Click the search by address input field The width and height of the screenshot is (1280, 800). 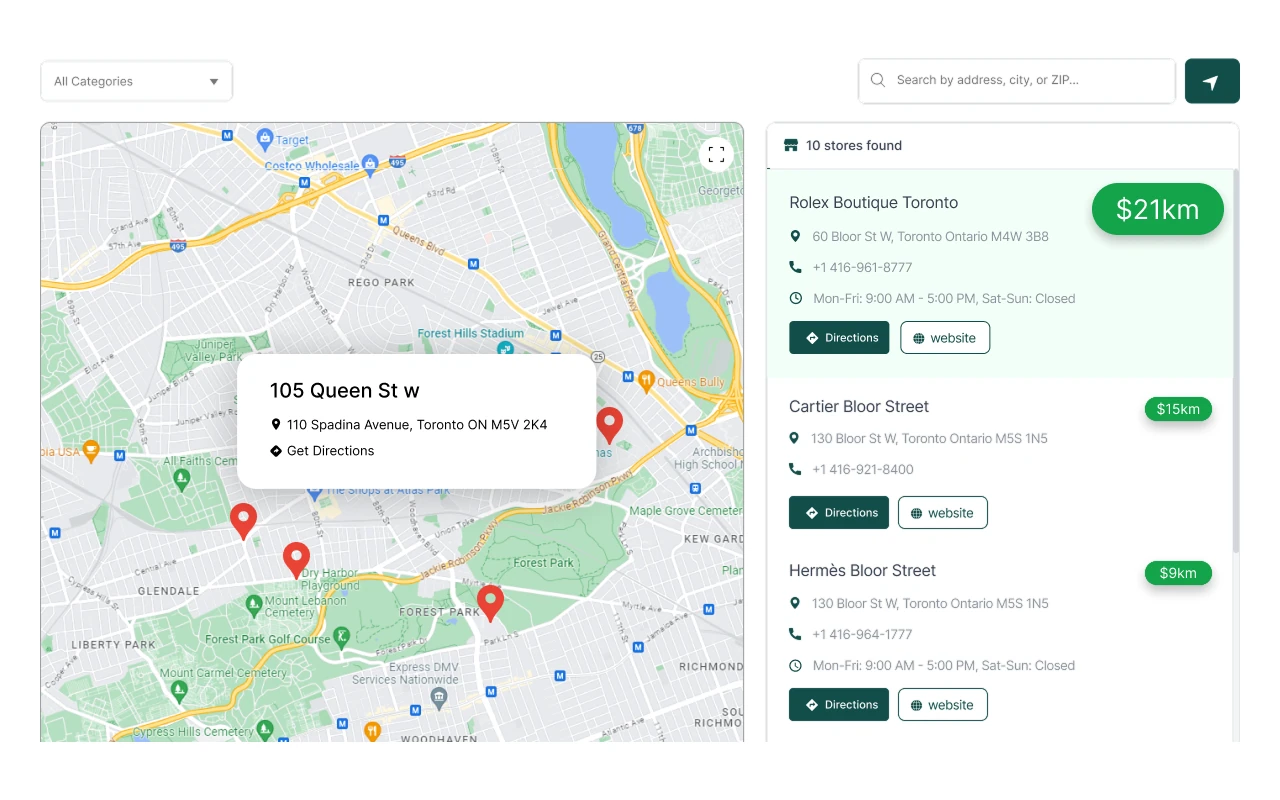1016,79
